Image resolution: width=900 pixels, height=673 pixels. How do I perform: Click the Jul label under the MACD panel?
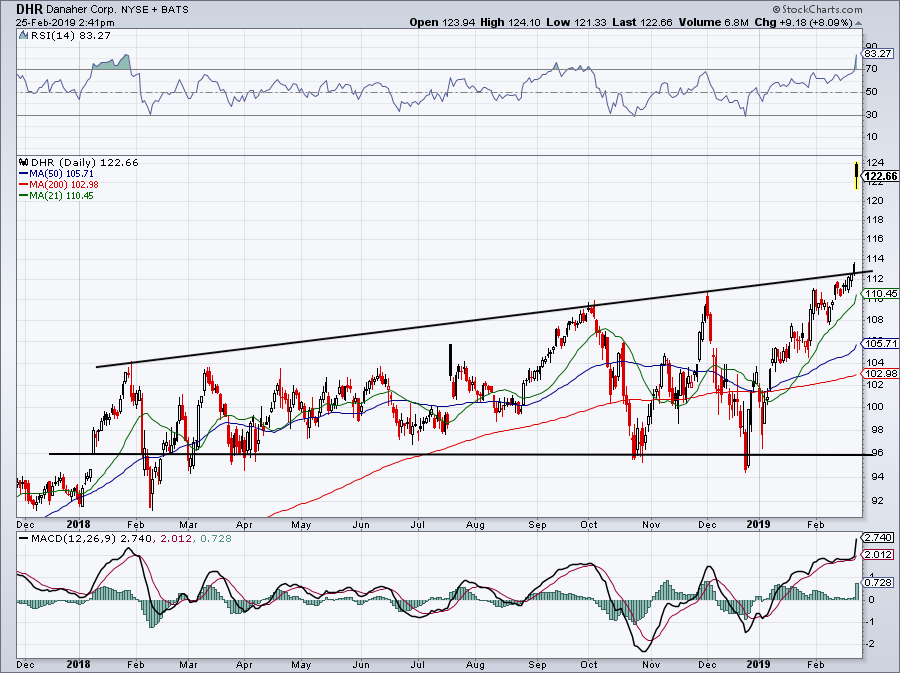(417, 665)
